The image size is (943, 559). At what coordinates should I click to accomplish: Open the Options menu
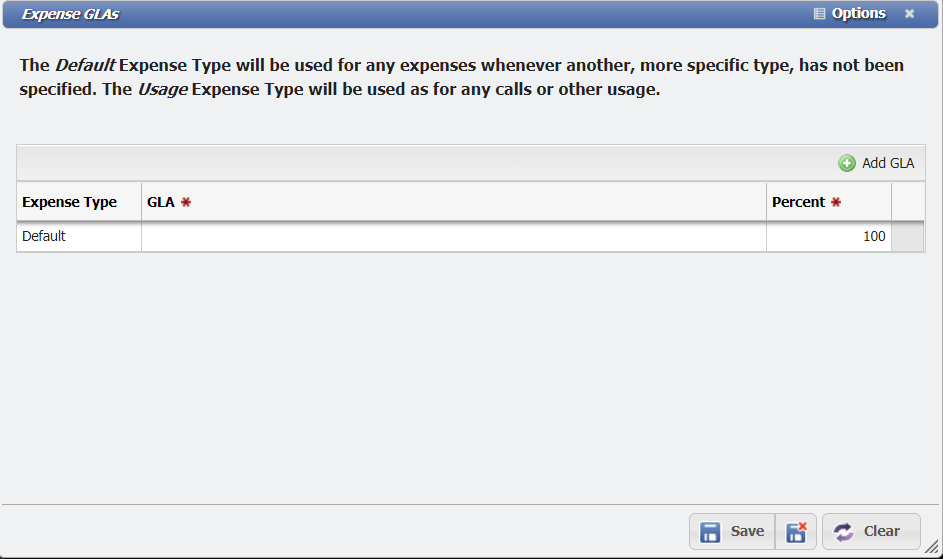point(858,14)
